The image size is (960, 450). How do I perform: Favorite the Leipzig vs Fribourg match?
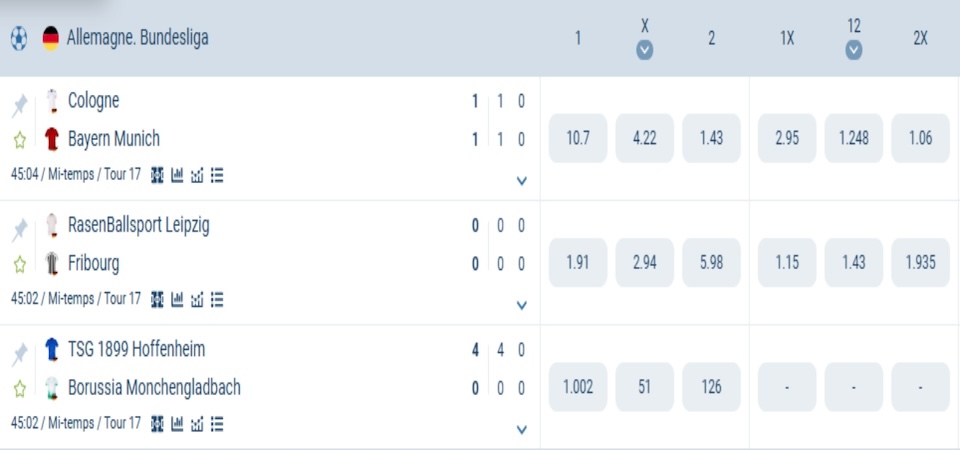[19, 264]
